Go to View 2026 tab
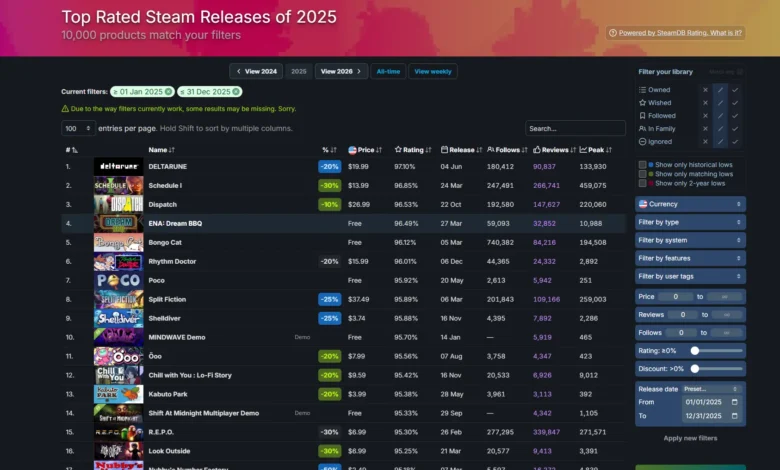The height and width of the screenshot is (470, 780). 341,71
